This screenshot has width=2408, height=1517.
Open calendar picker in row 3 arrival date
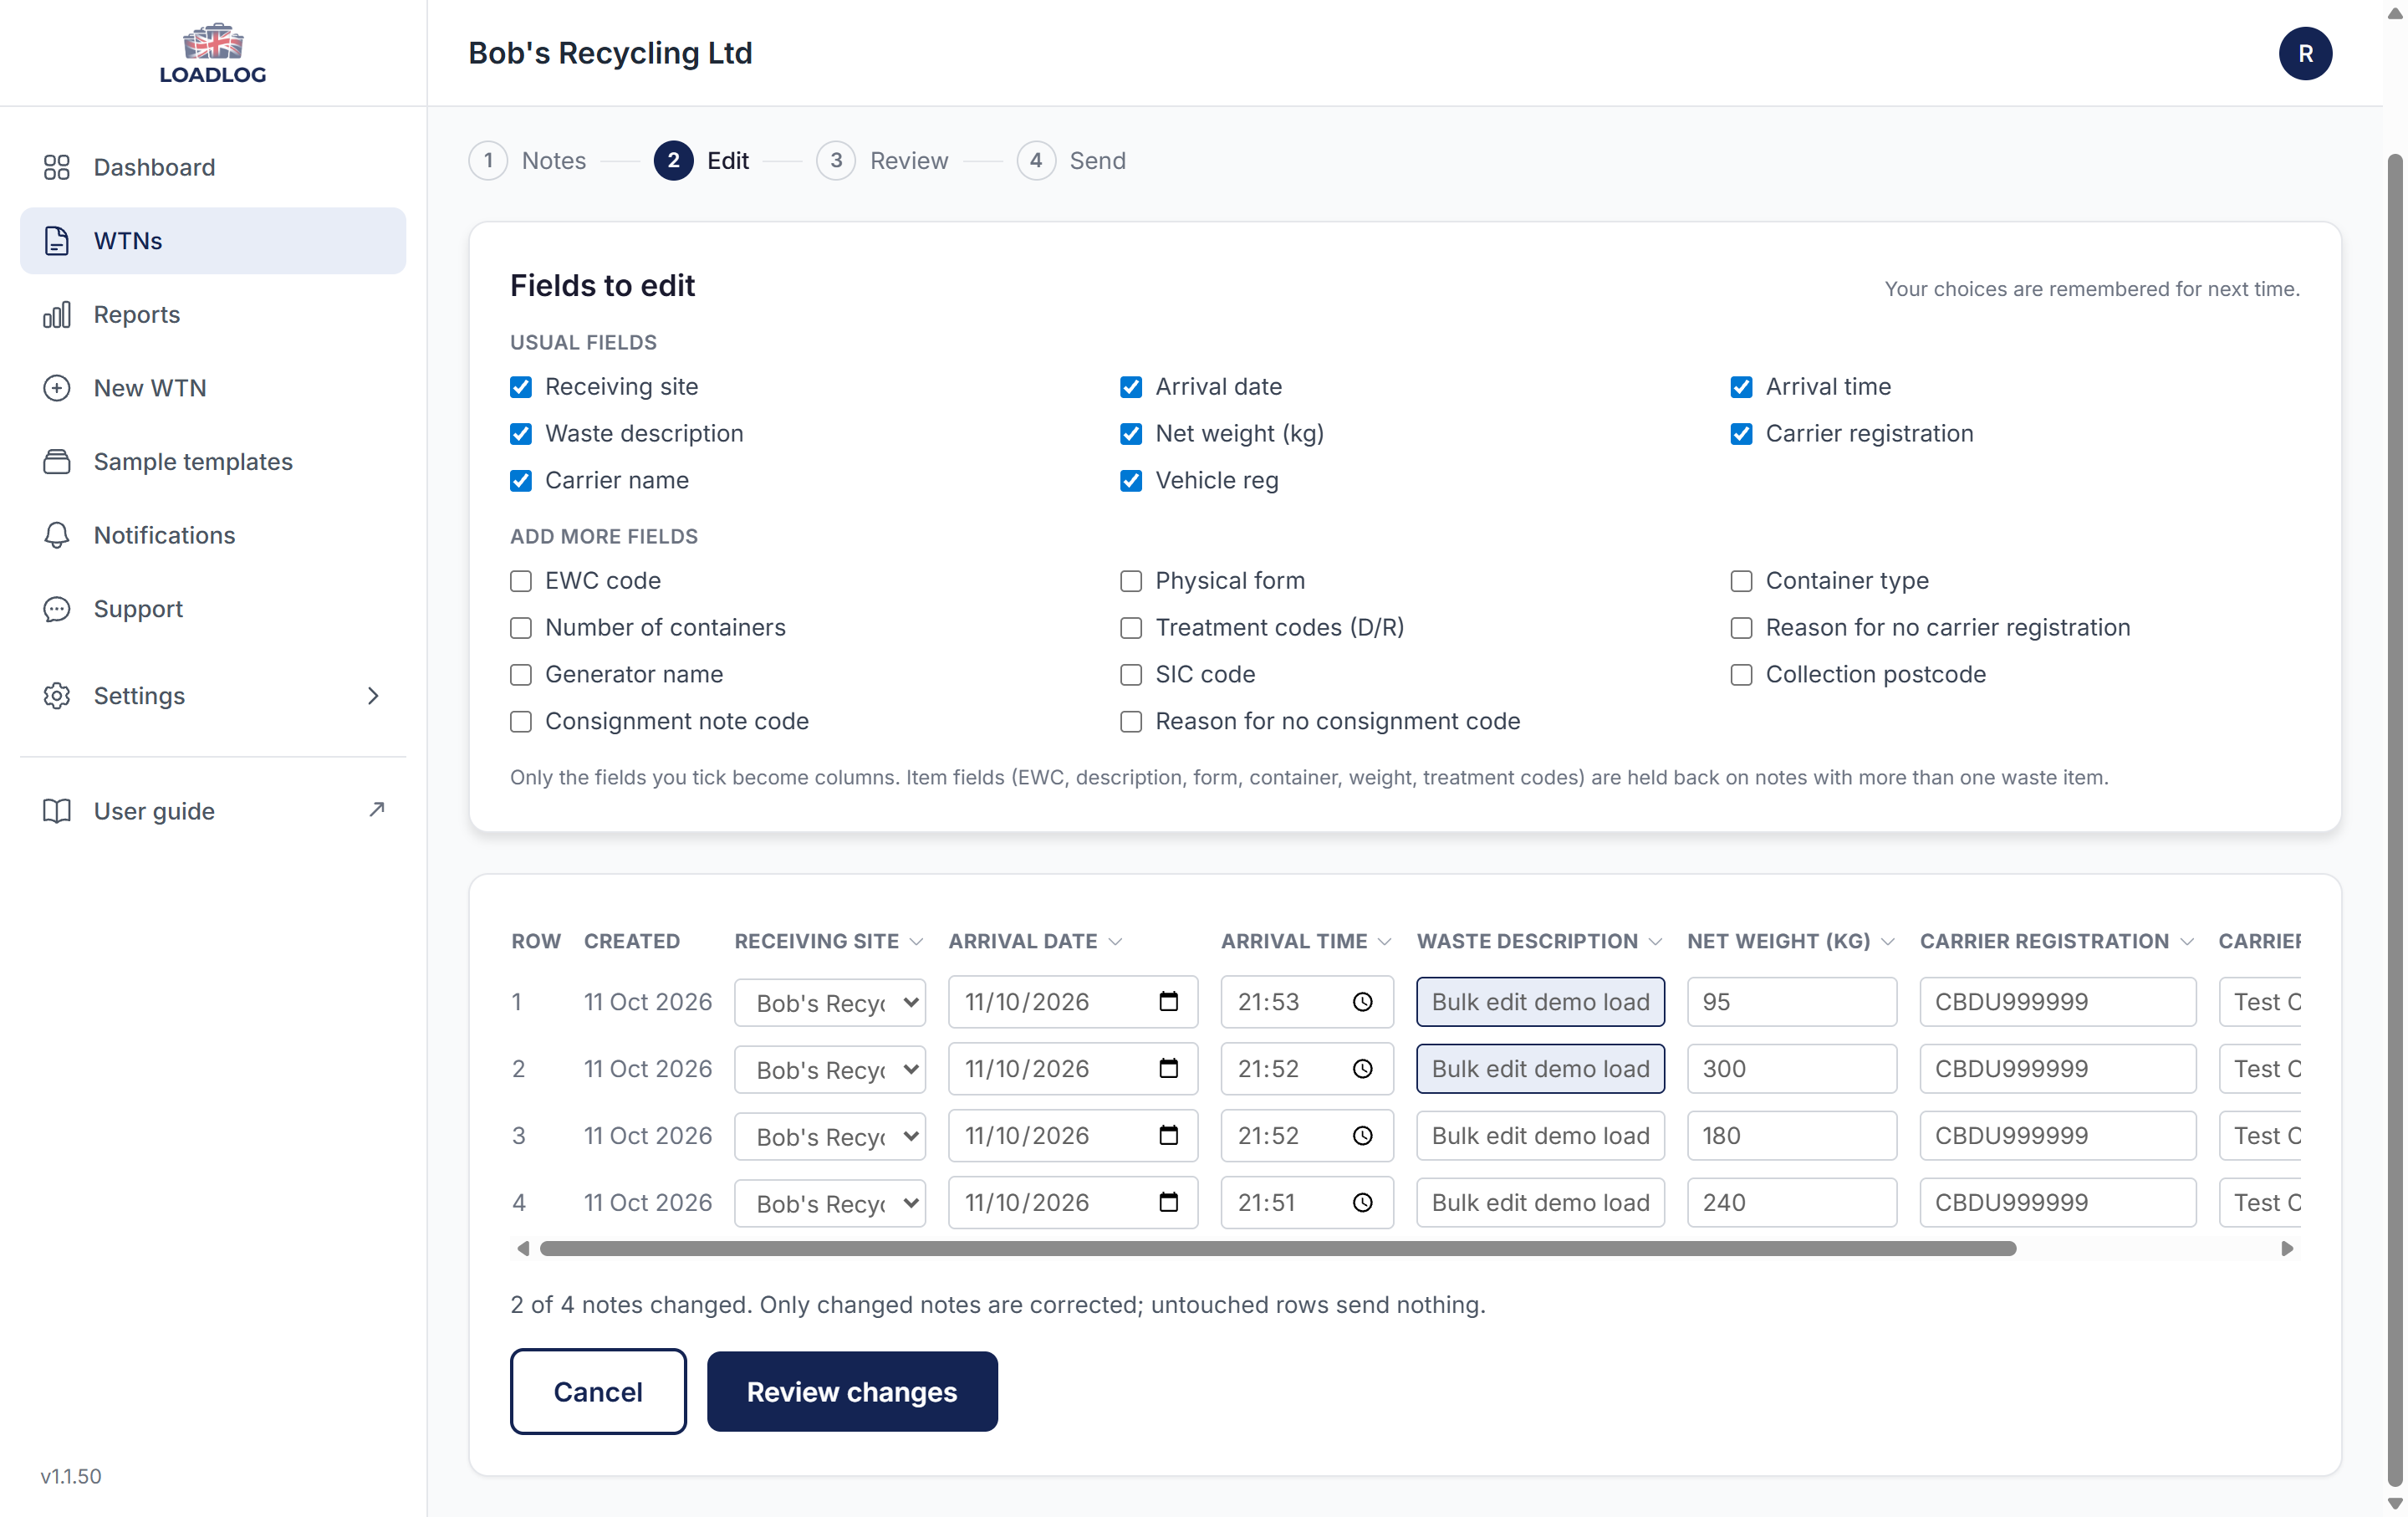point(1168,1136)
